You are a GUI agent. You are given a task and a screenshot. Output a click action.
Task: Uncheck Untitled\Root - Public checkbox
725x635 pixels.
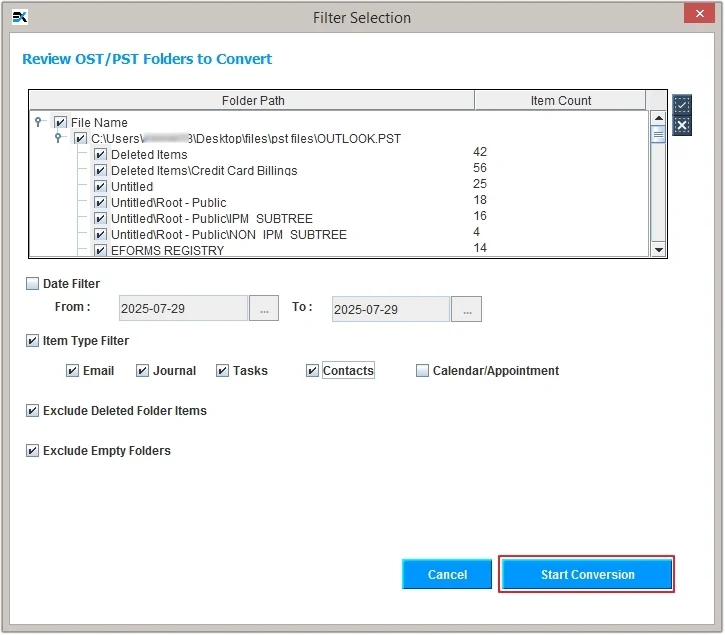pyautogui.click(x=100, y=202)
